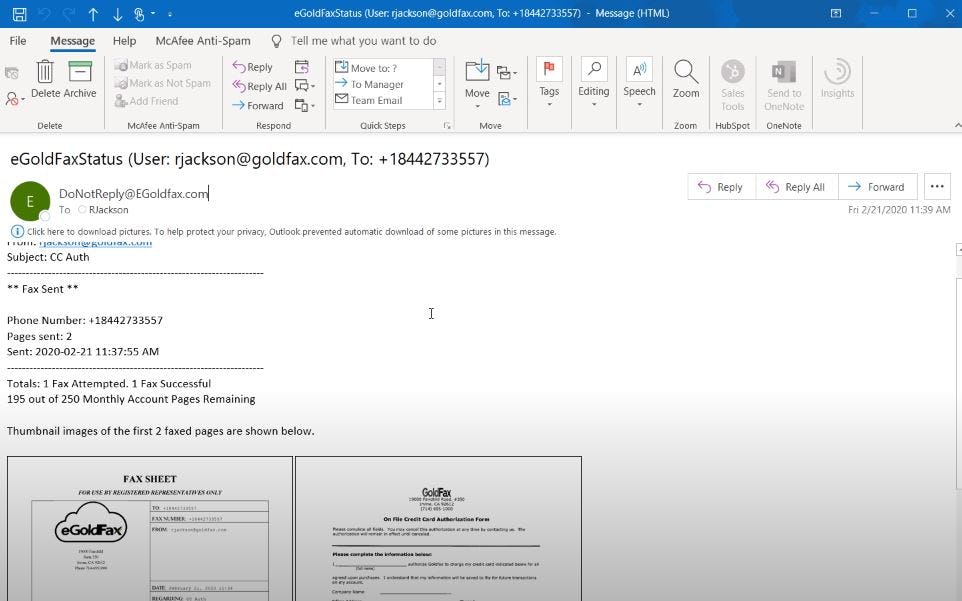Open the Credit Card Authorization Form thumbnail
Image resolution: width=962 pixels, height=601 pixels.
pyautogui.click(x=438, y=529)
